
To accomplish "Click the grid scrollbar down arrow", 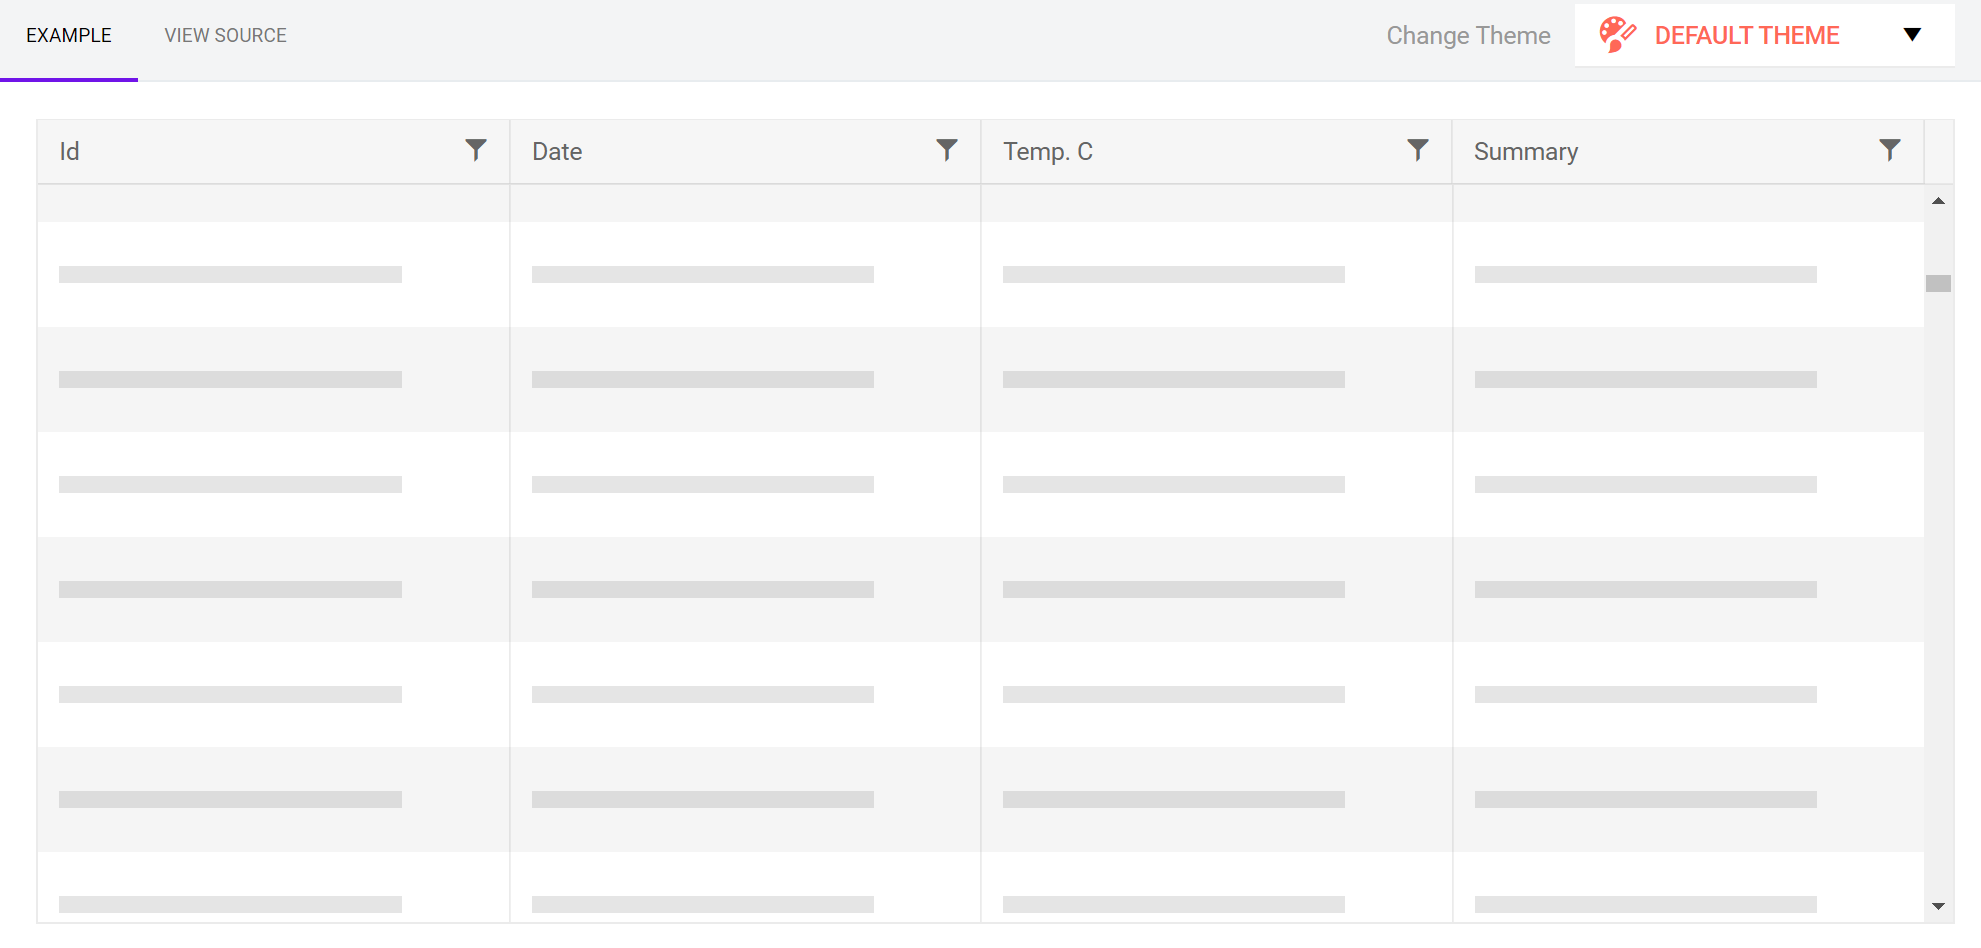I will pos(1938,906).
